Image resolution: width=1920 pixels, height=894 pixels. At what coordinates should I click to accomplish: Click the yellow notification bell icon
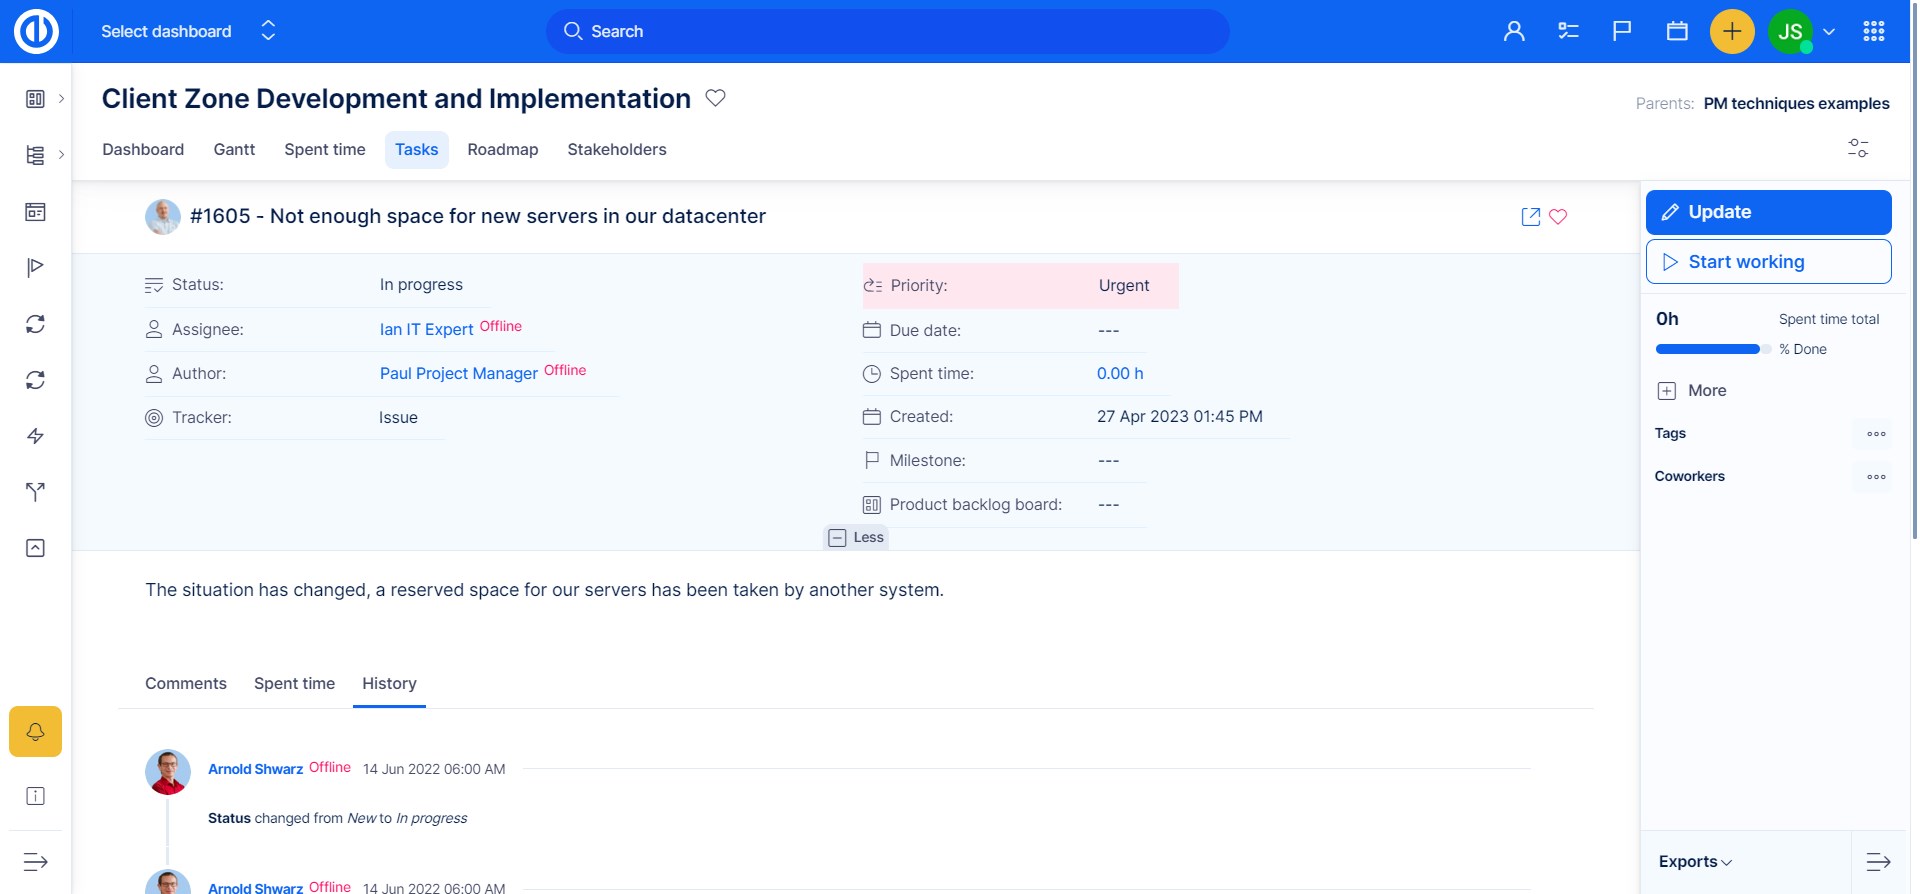35,732
